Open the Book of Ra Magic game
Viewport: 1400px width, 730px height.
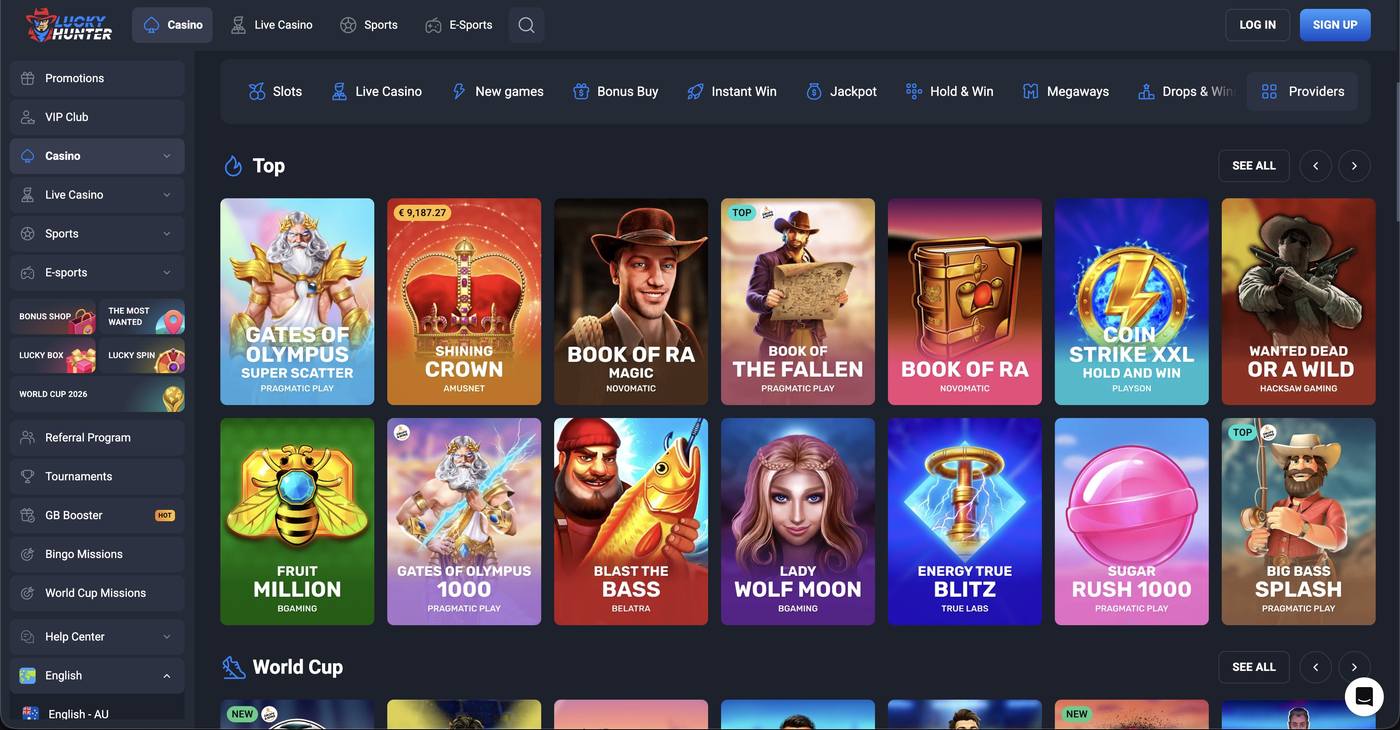[631, 301]
